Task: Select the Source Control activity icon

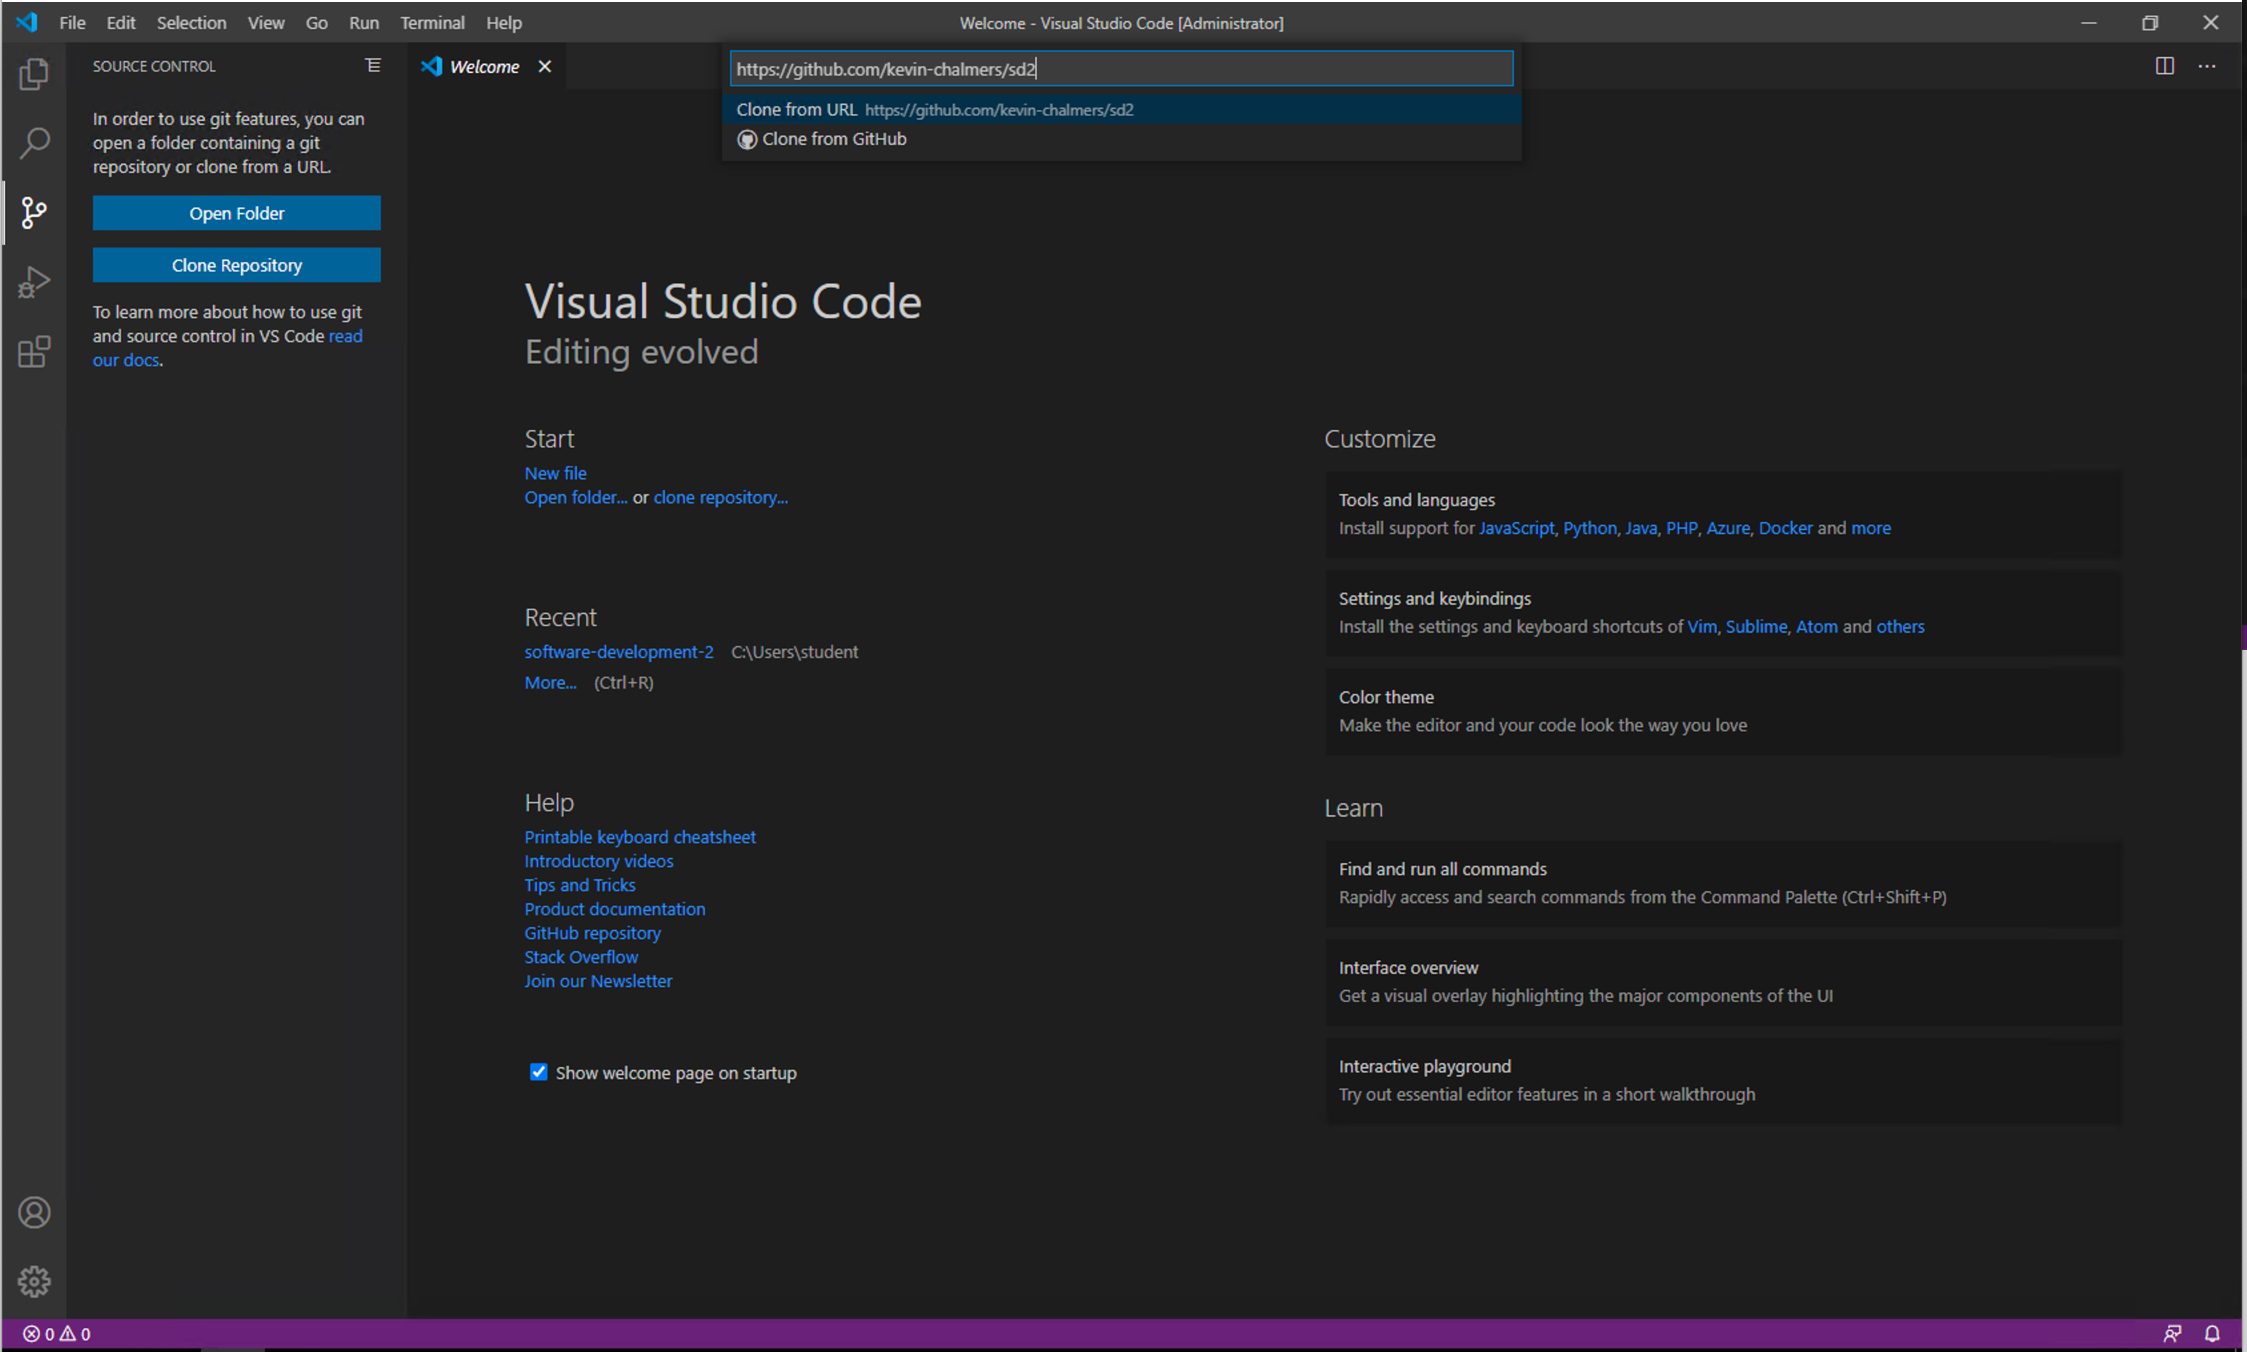Action: (34, 212)
